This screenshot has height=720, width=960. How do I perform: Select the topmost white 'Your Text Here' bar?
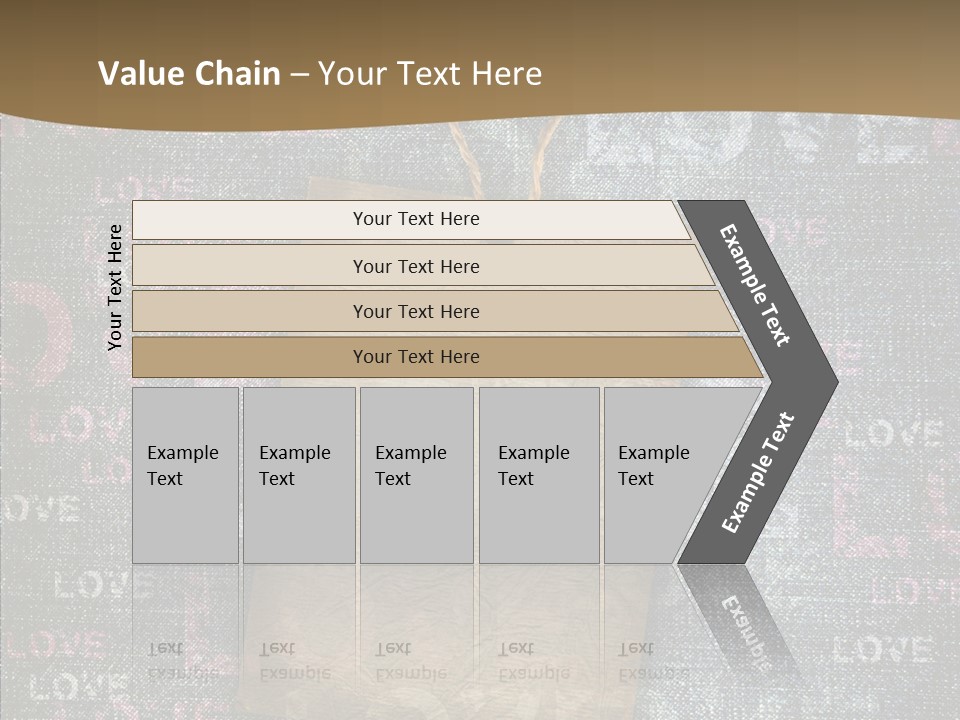click(x=416, y=219)
